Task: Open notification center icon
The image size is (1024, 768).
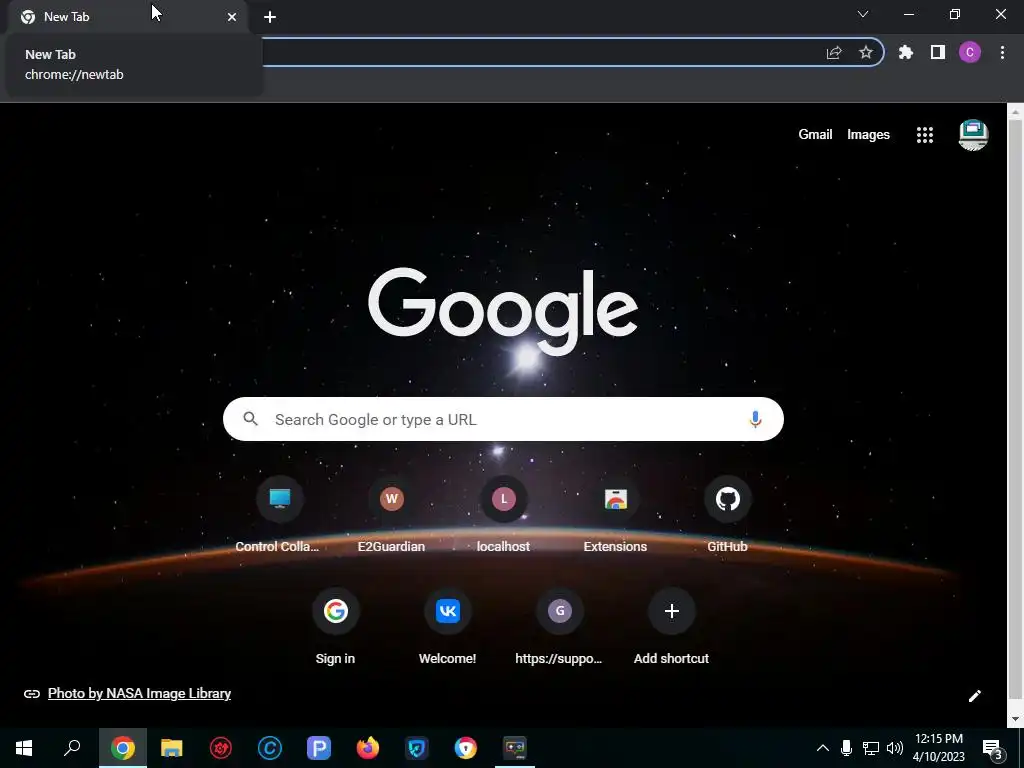Action: 992,748
